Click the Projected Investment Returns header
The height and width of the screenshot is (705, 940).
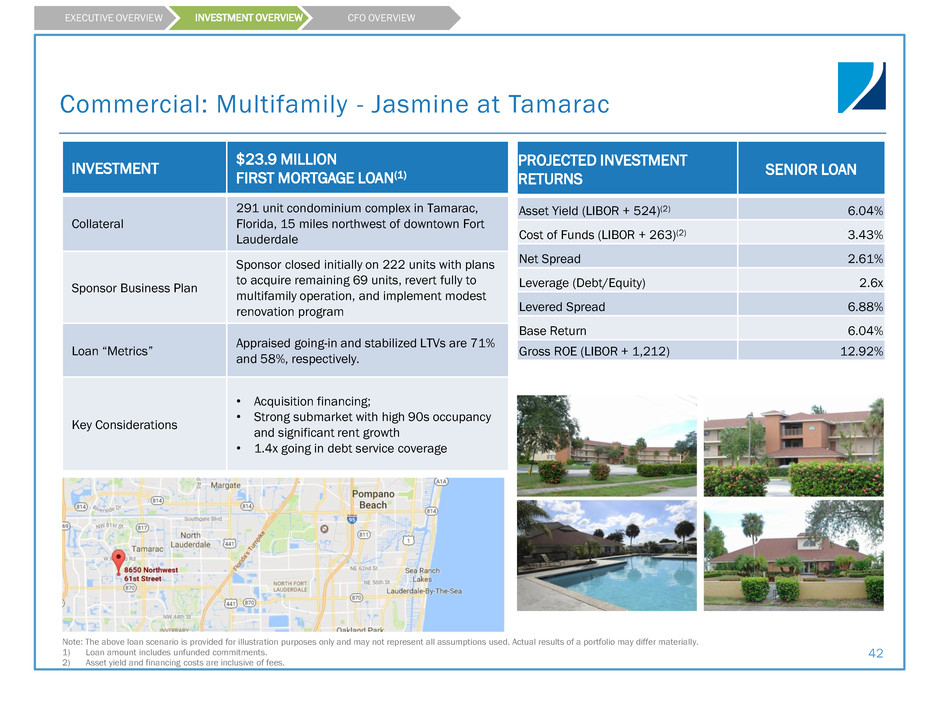(x=602, y=169)
